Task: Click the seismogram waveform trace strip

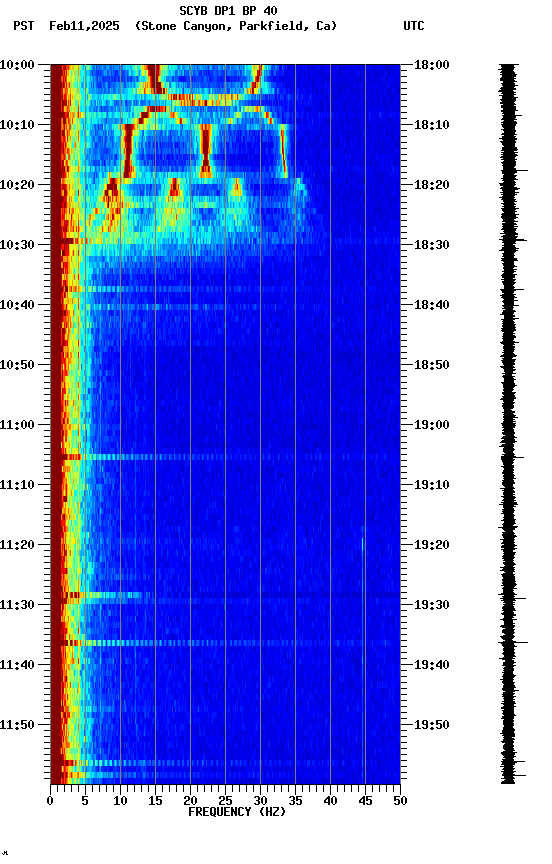Action: coord(509,424)
